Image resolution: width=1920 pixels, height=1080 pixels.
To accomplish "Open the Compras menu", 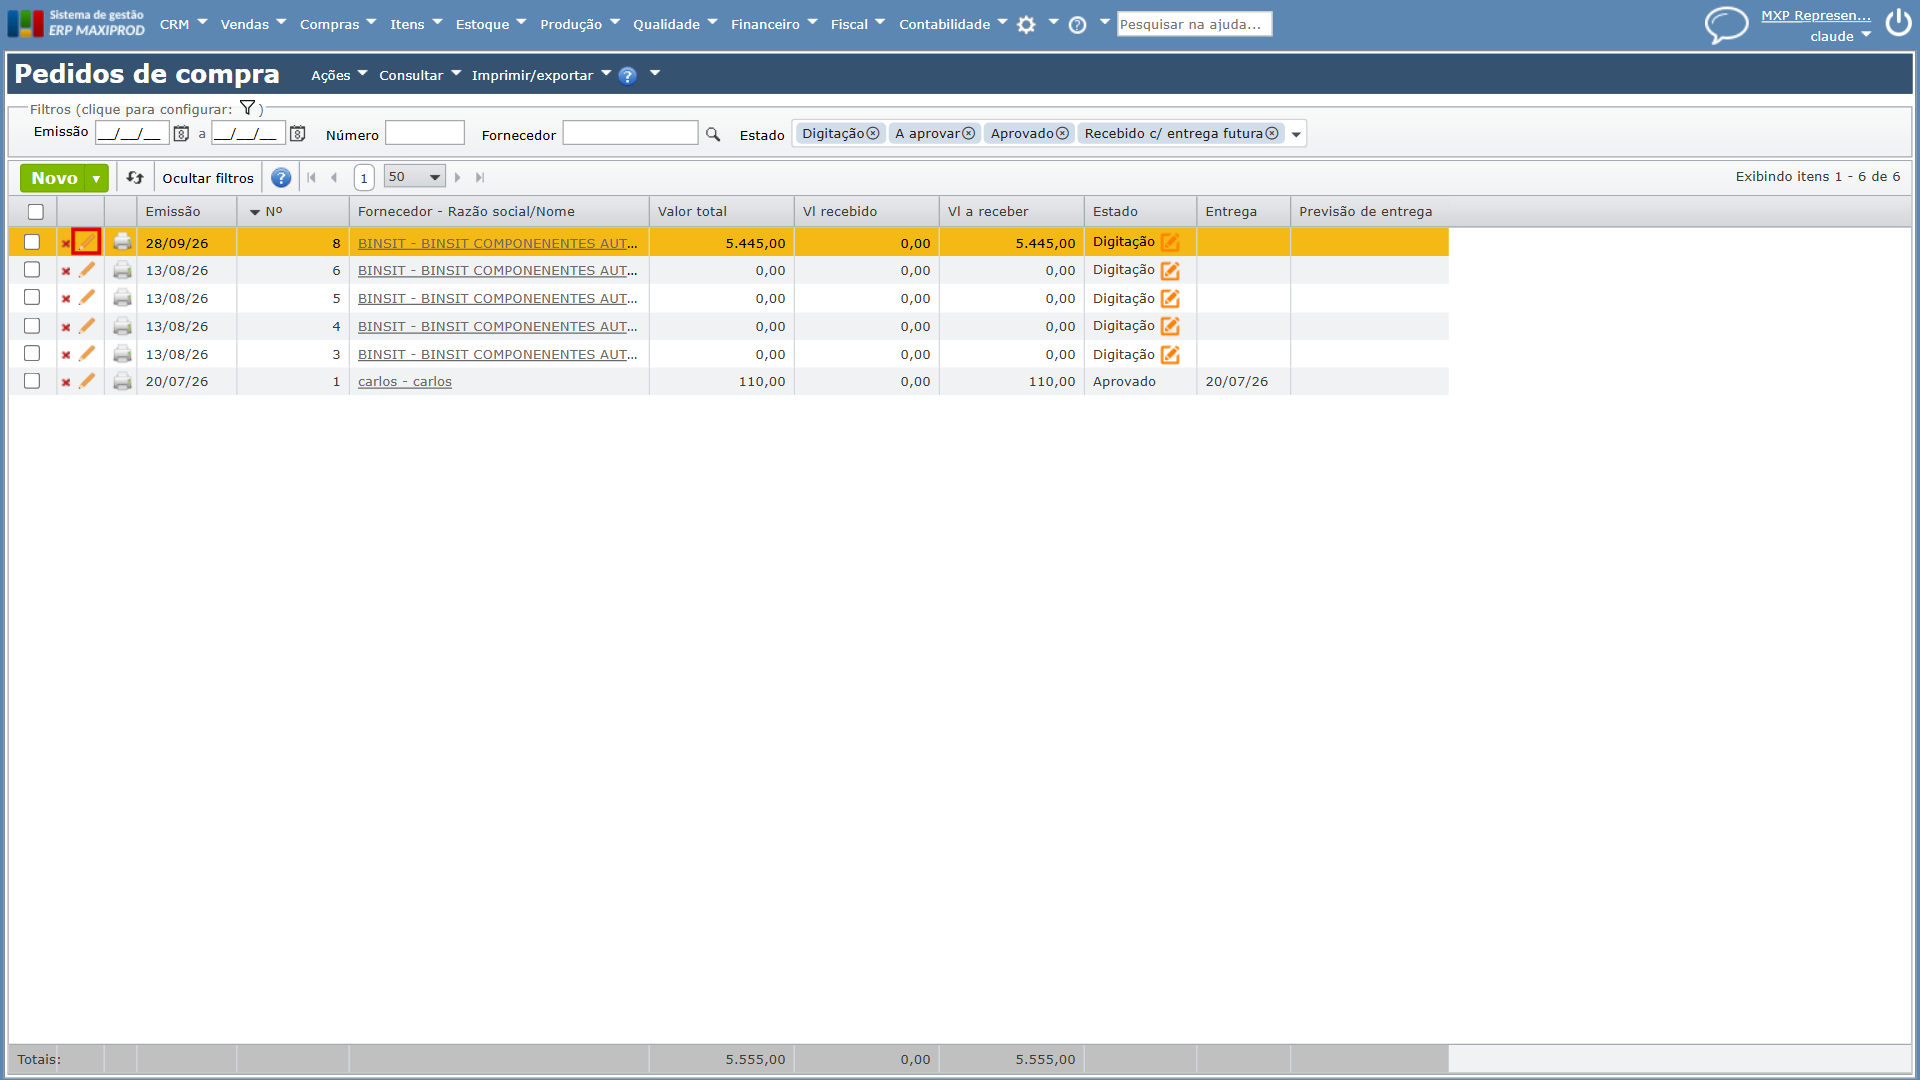I will pyautogui.click(x=338, y=24).
